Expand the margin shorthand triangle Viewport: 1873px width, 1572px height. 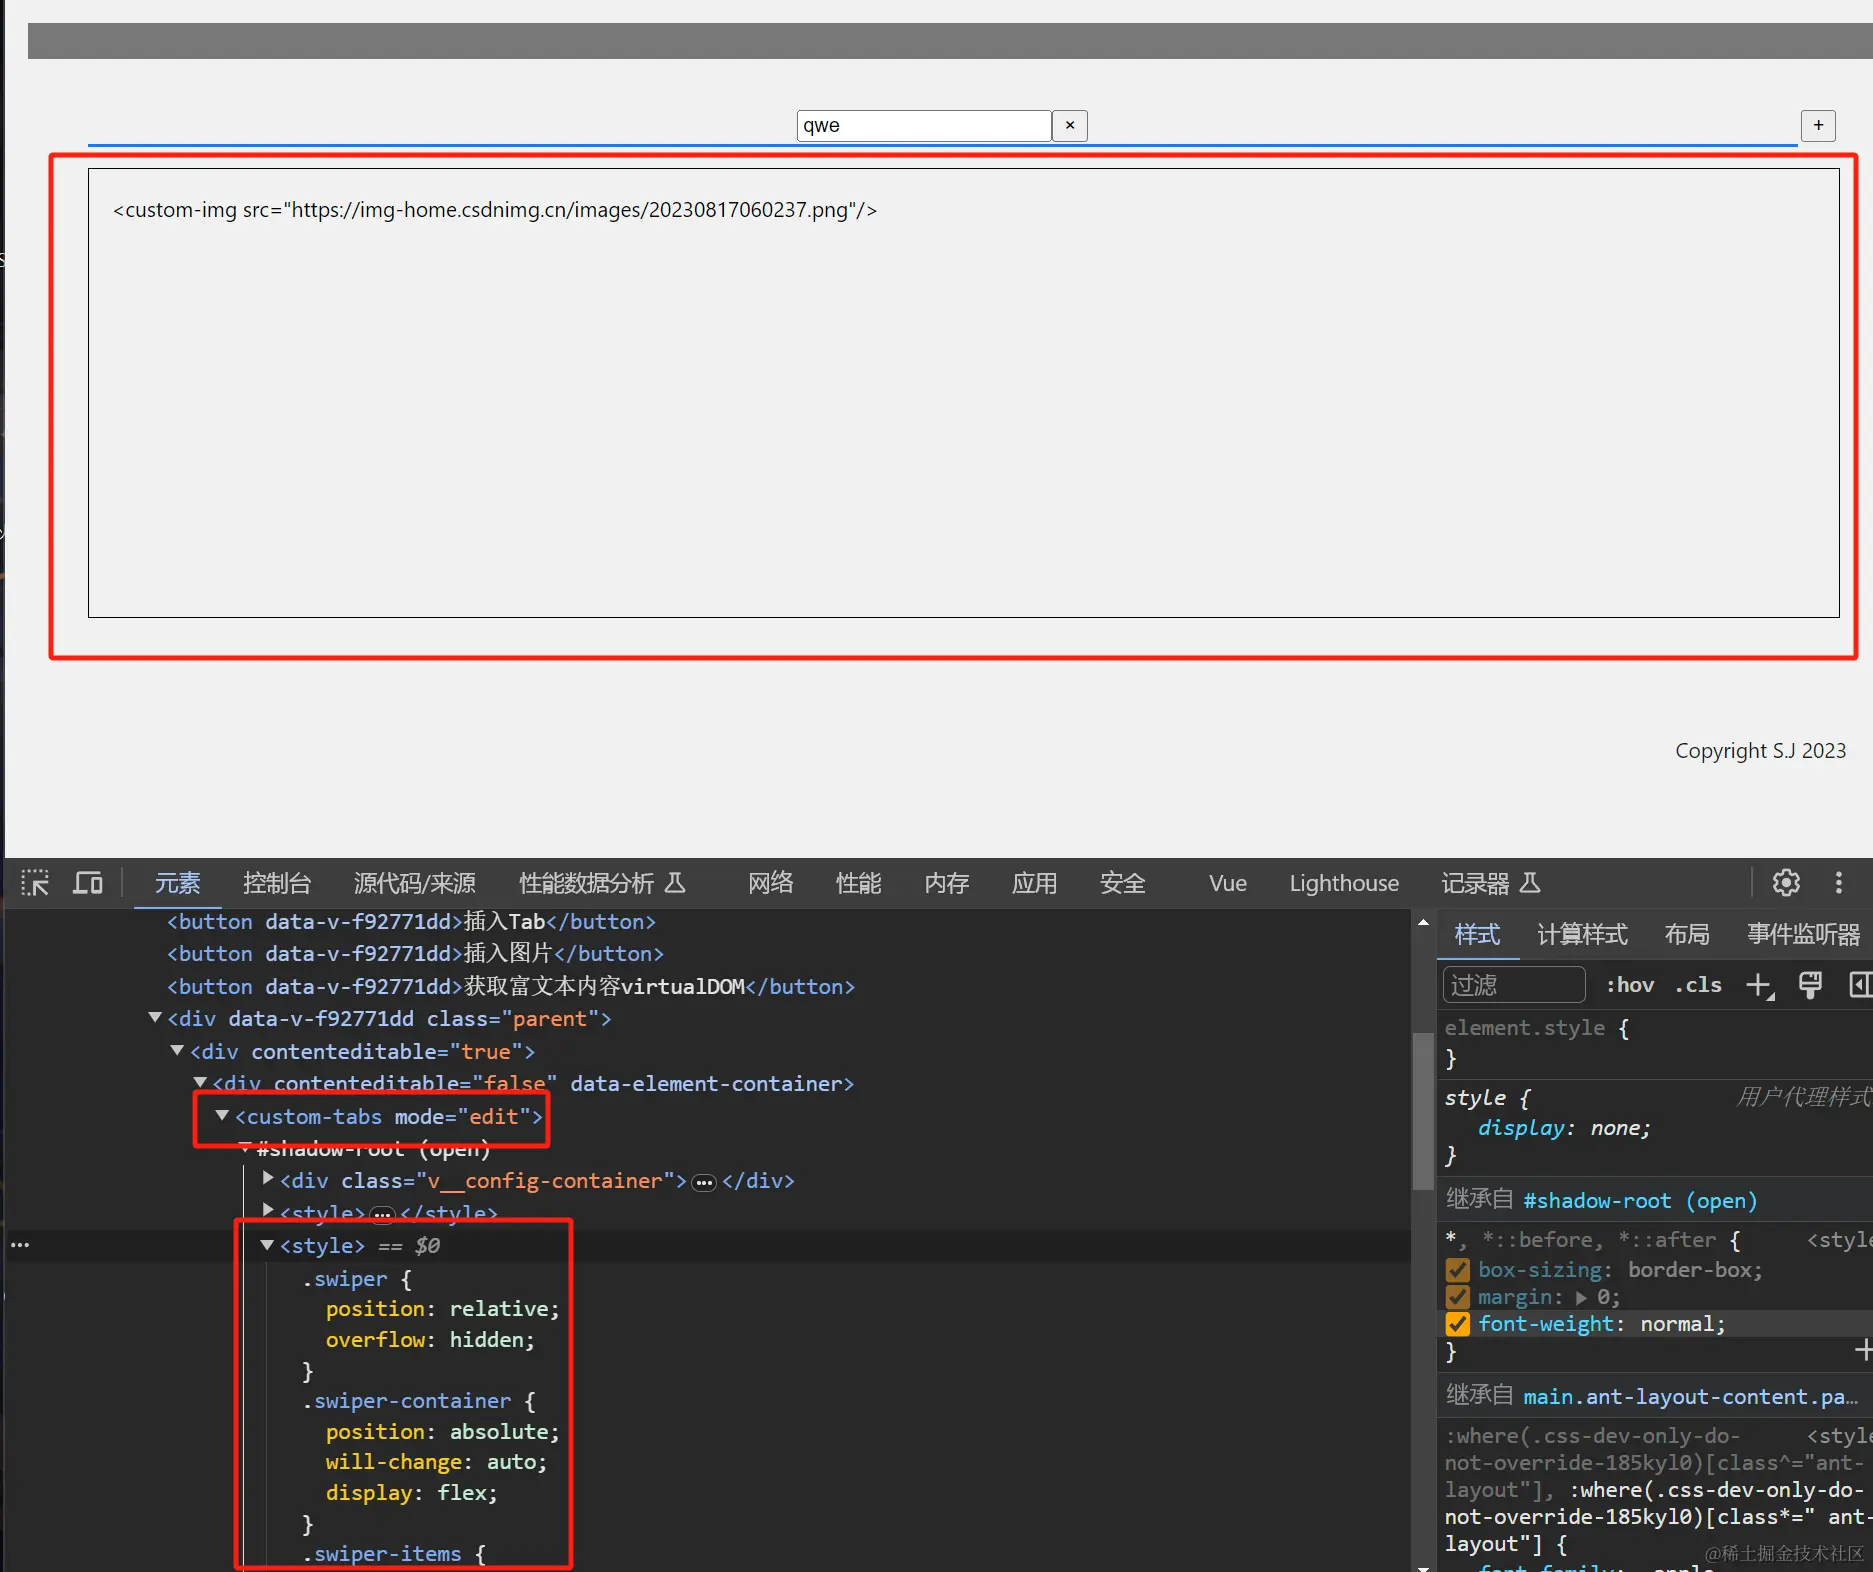[1581, 1297]
